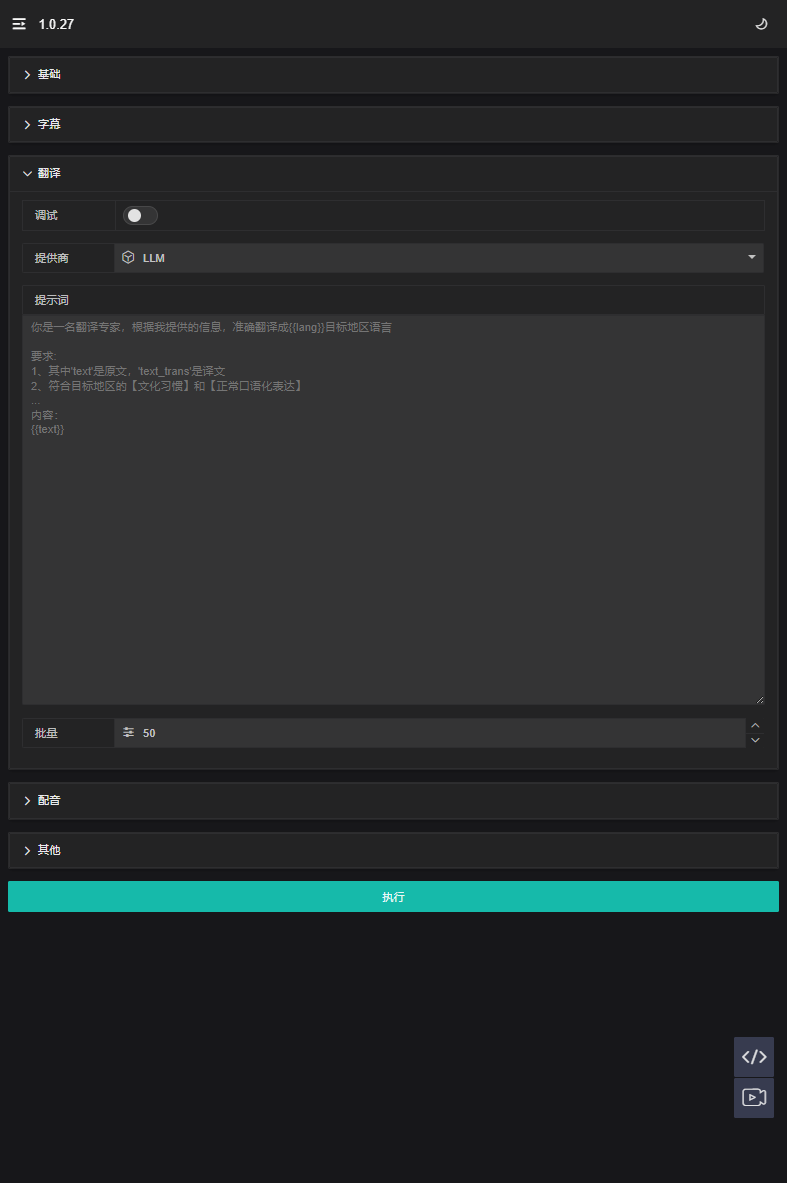Click the 1.0.27 version label
This screenshot has width=787, height=1183.
point(56,24)
